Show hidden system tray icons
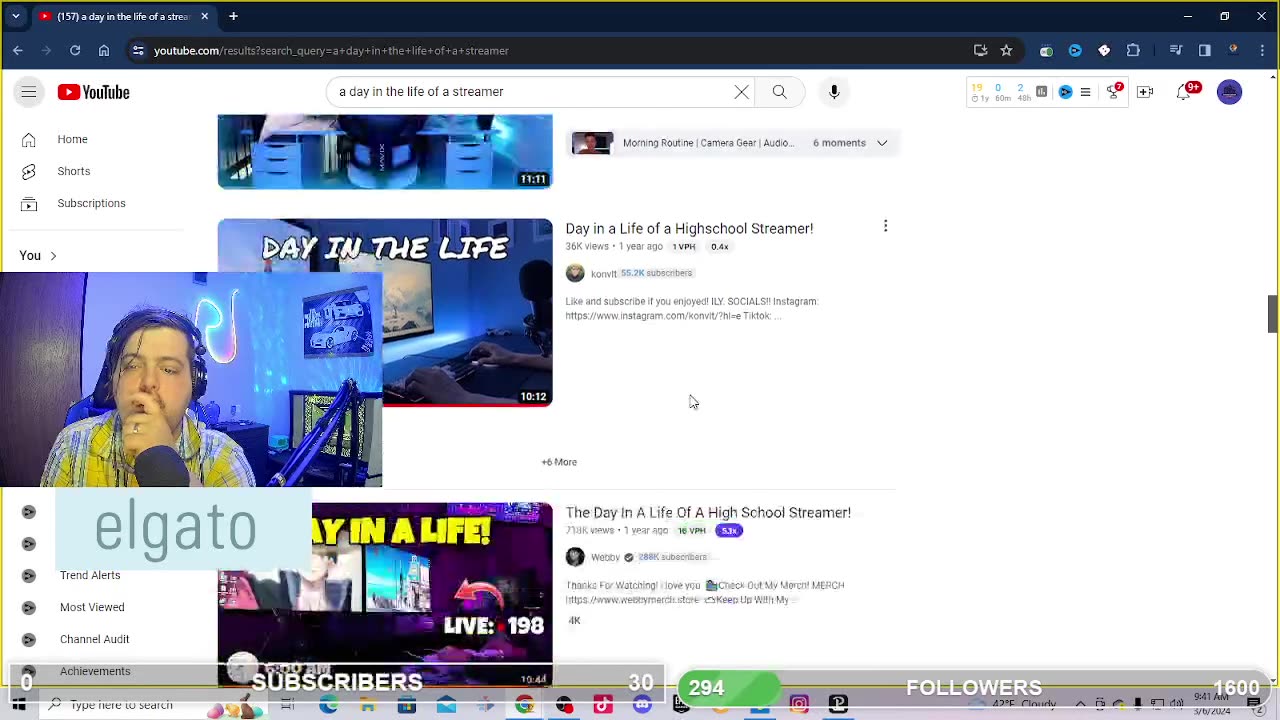 point(1081,704)
